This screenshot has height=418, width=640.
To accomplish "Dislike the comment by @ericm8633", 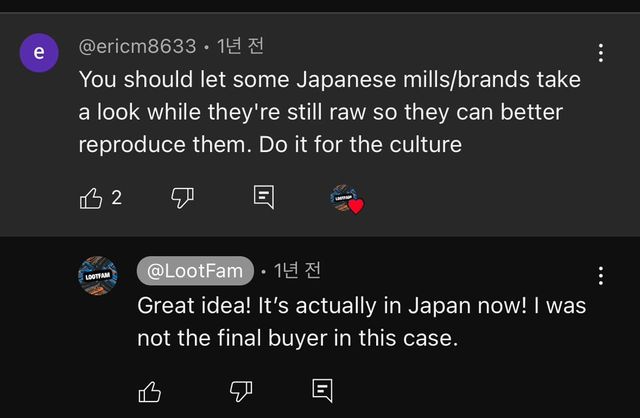I will [182, 198].
